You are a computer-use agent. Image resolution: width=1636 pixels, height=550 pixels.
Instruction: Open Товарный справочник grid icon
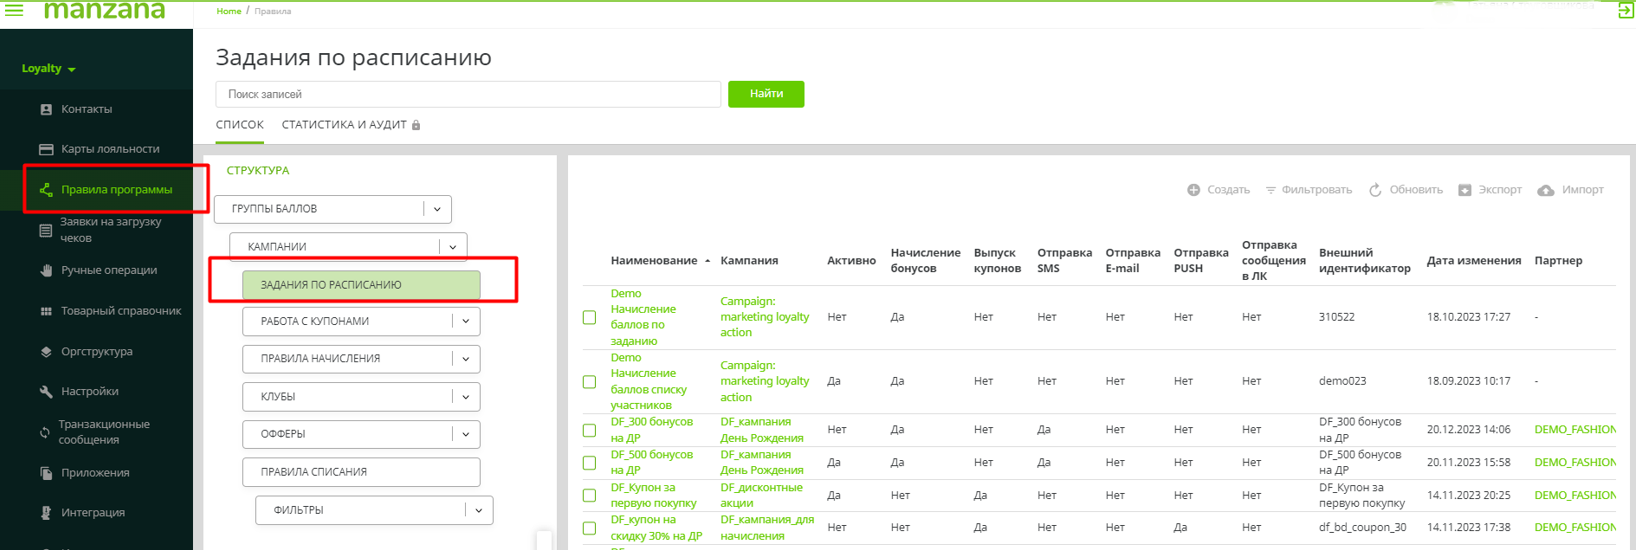pyautogui.click(x=46, y=311)
